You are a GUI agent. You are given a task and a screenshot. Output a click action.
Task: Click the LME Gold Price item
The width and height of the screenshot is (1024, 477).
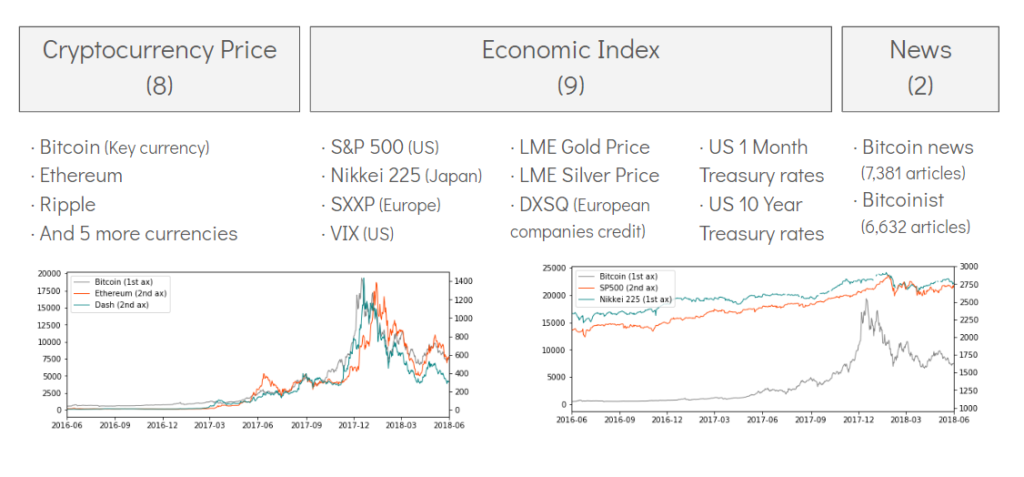point(584,148)
